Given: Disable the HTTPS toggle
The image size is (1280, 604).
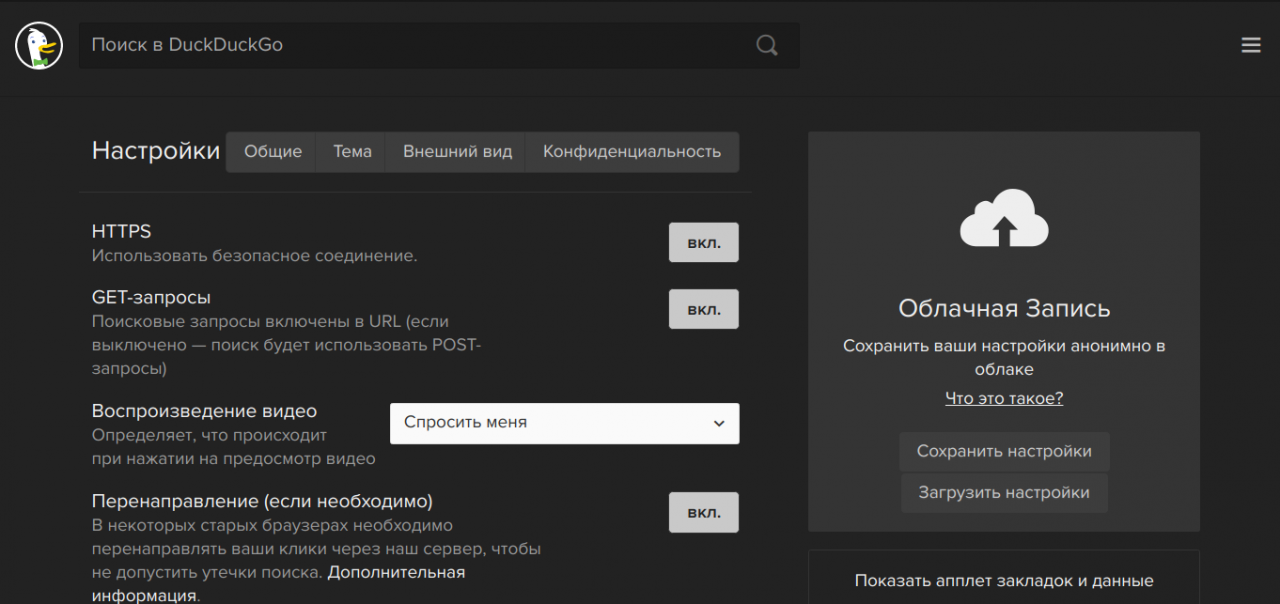Looking at the screenshot, I should (x=703, y=242).
